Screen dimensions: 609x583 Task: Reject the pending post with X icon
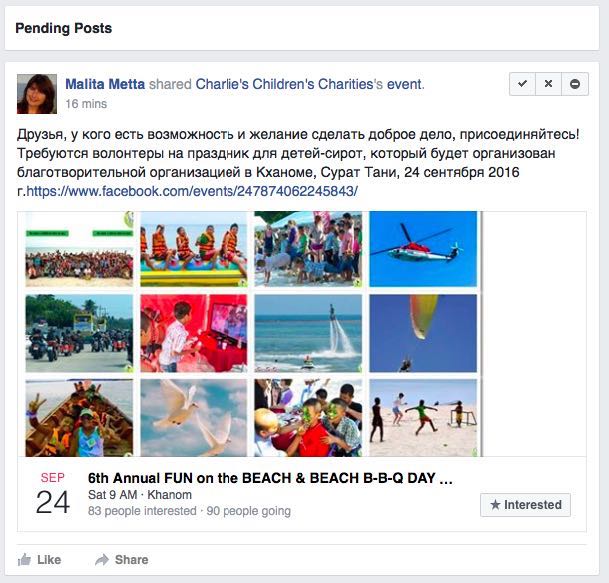548,84
